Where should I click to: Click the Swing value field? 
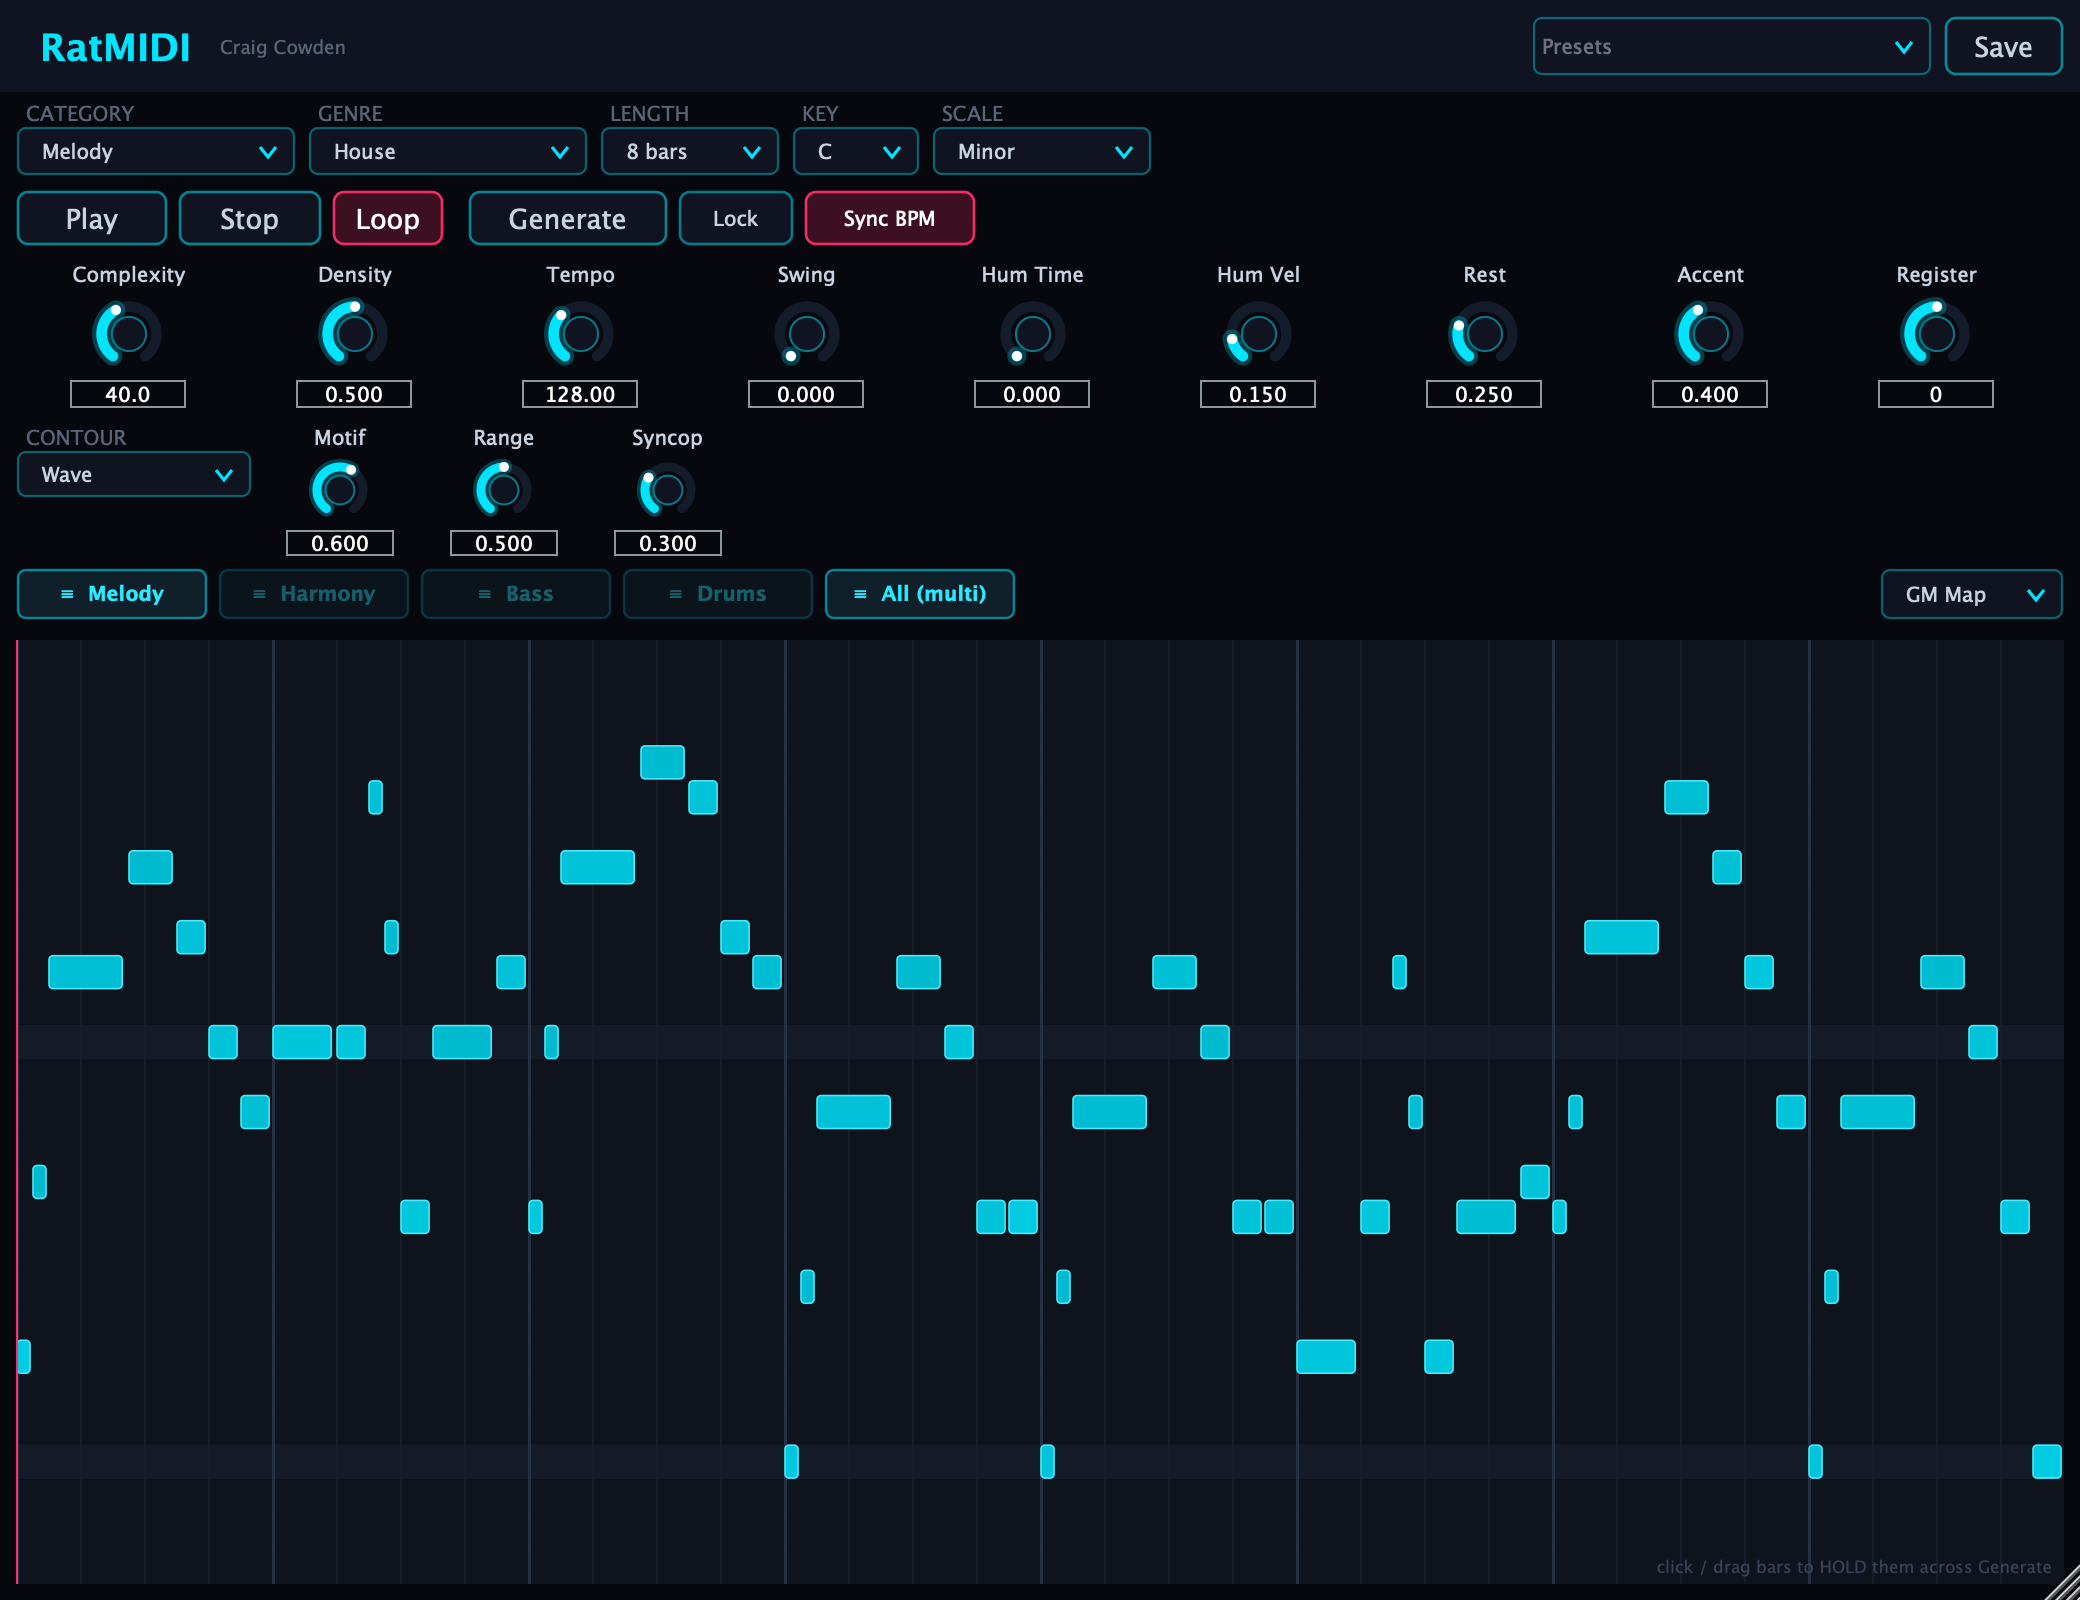(x=806, y=394)
